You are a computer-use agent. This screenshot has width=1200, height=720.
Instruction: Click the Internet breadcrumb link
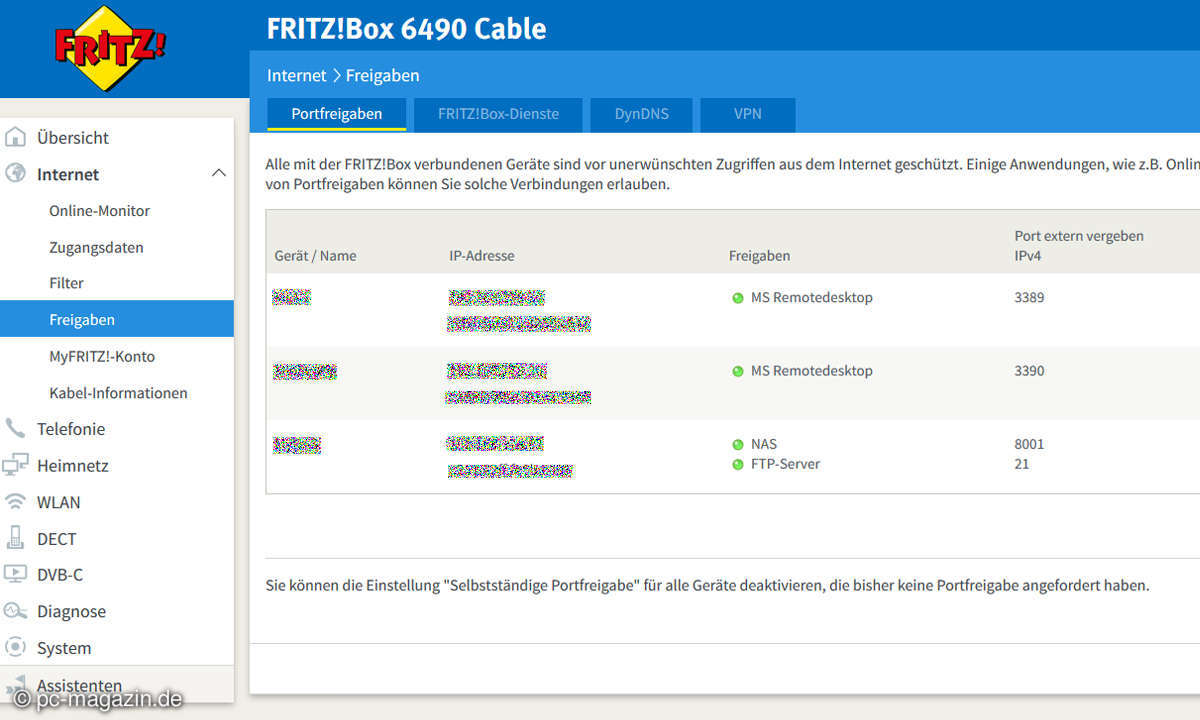[296, 75]
